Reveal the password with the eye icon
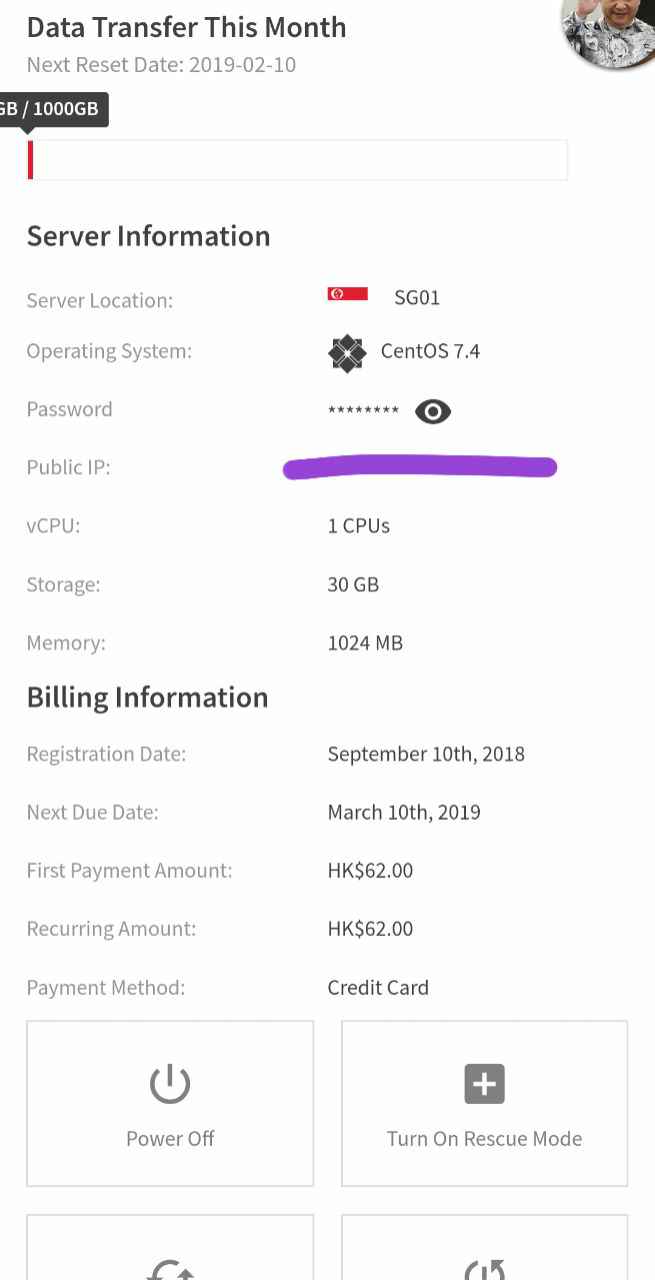 coord(433,411)
